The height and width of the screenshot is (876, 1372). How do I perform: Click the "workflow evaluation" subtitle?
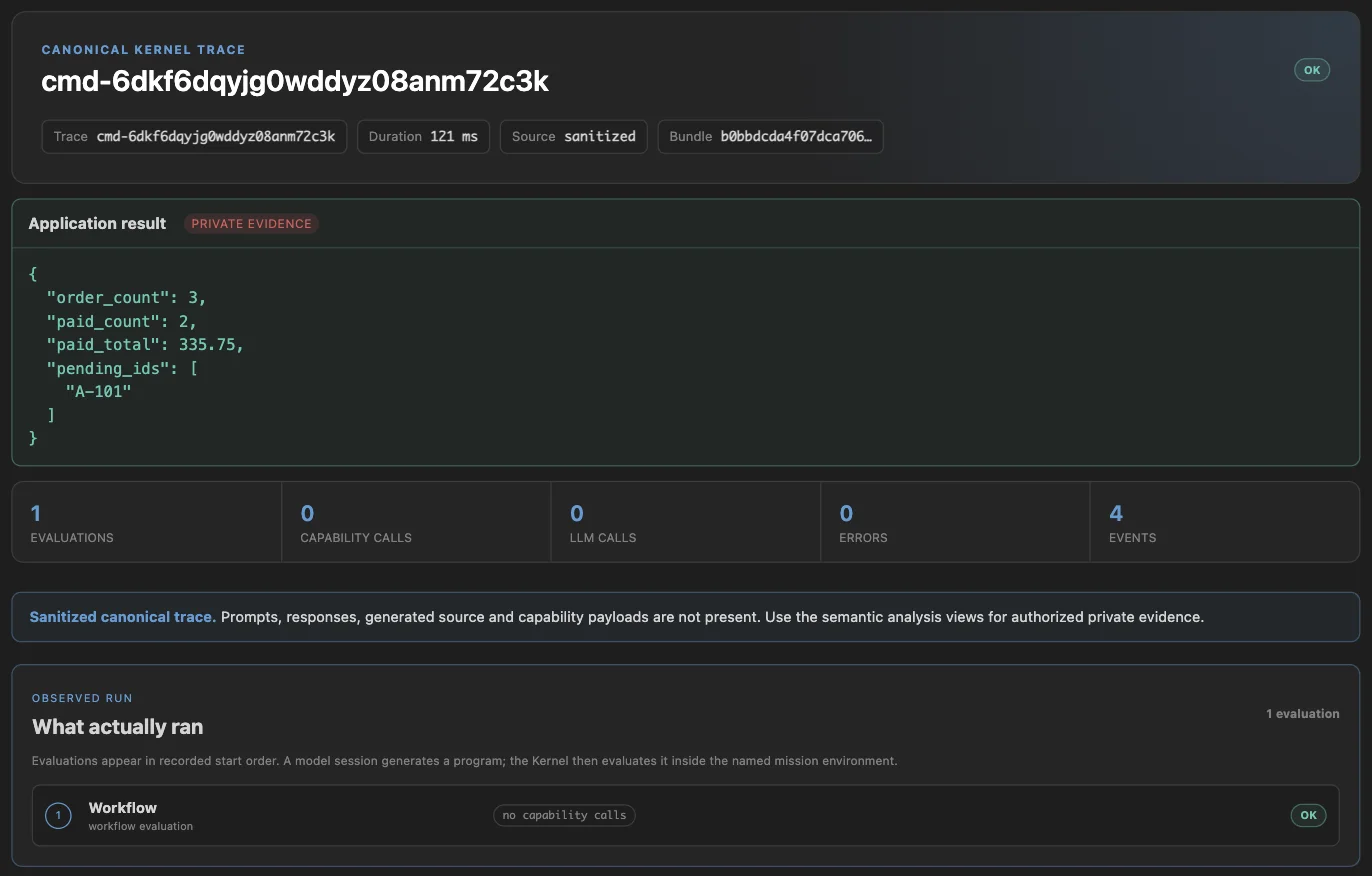(x=141, y=827)
